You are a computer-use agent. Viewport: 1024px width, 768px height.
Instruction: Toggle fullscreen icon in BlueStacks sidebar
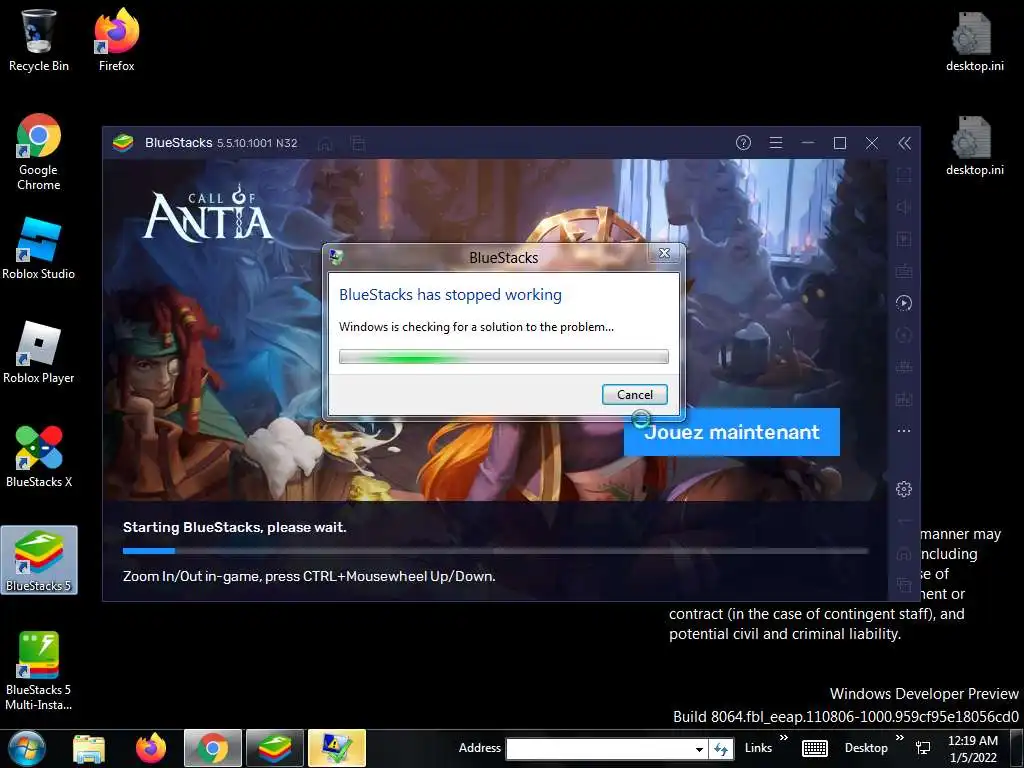click(904, 175)
